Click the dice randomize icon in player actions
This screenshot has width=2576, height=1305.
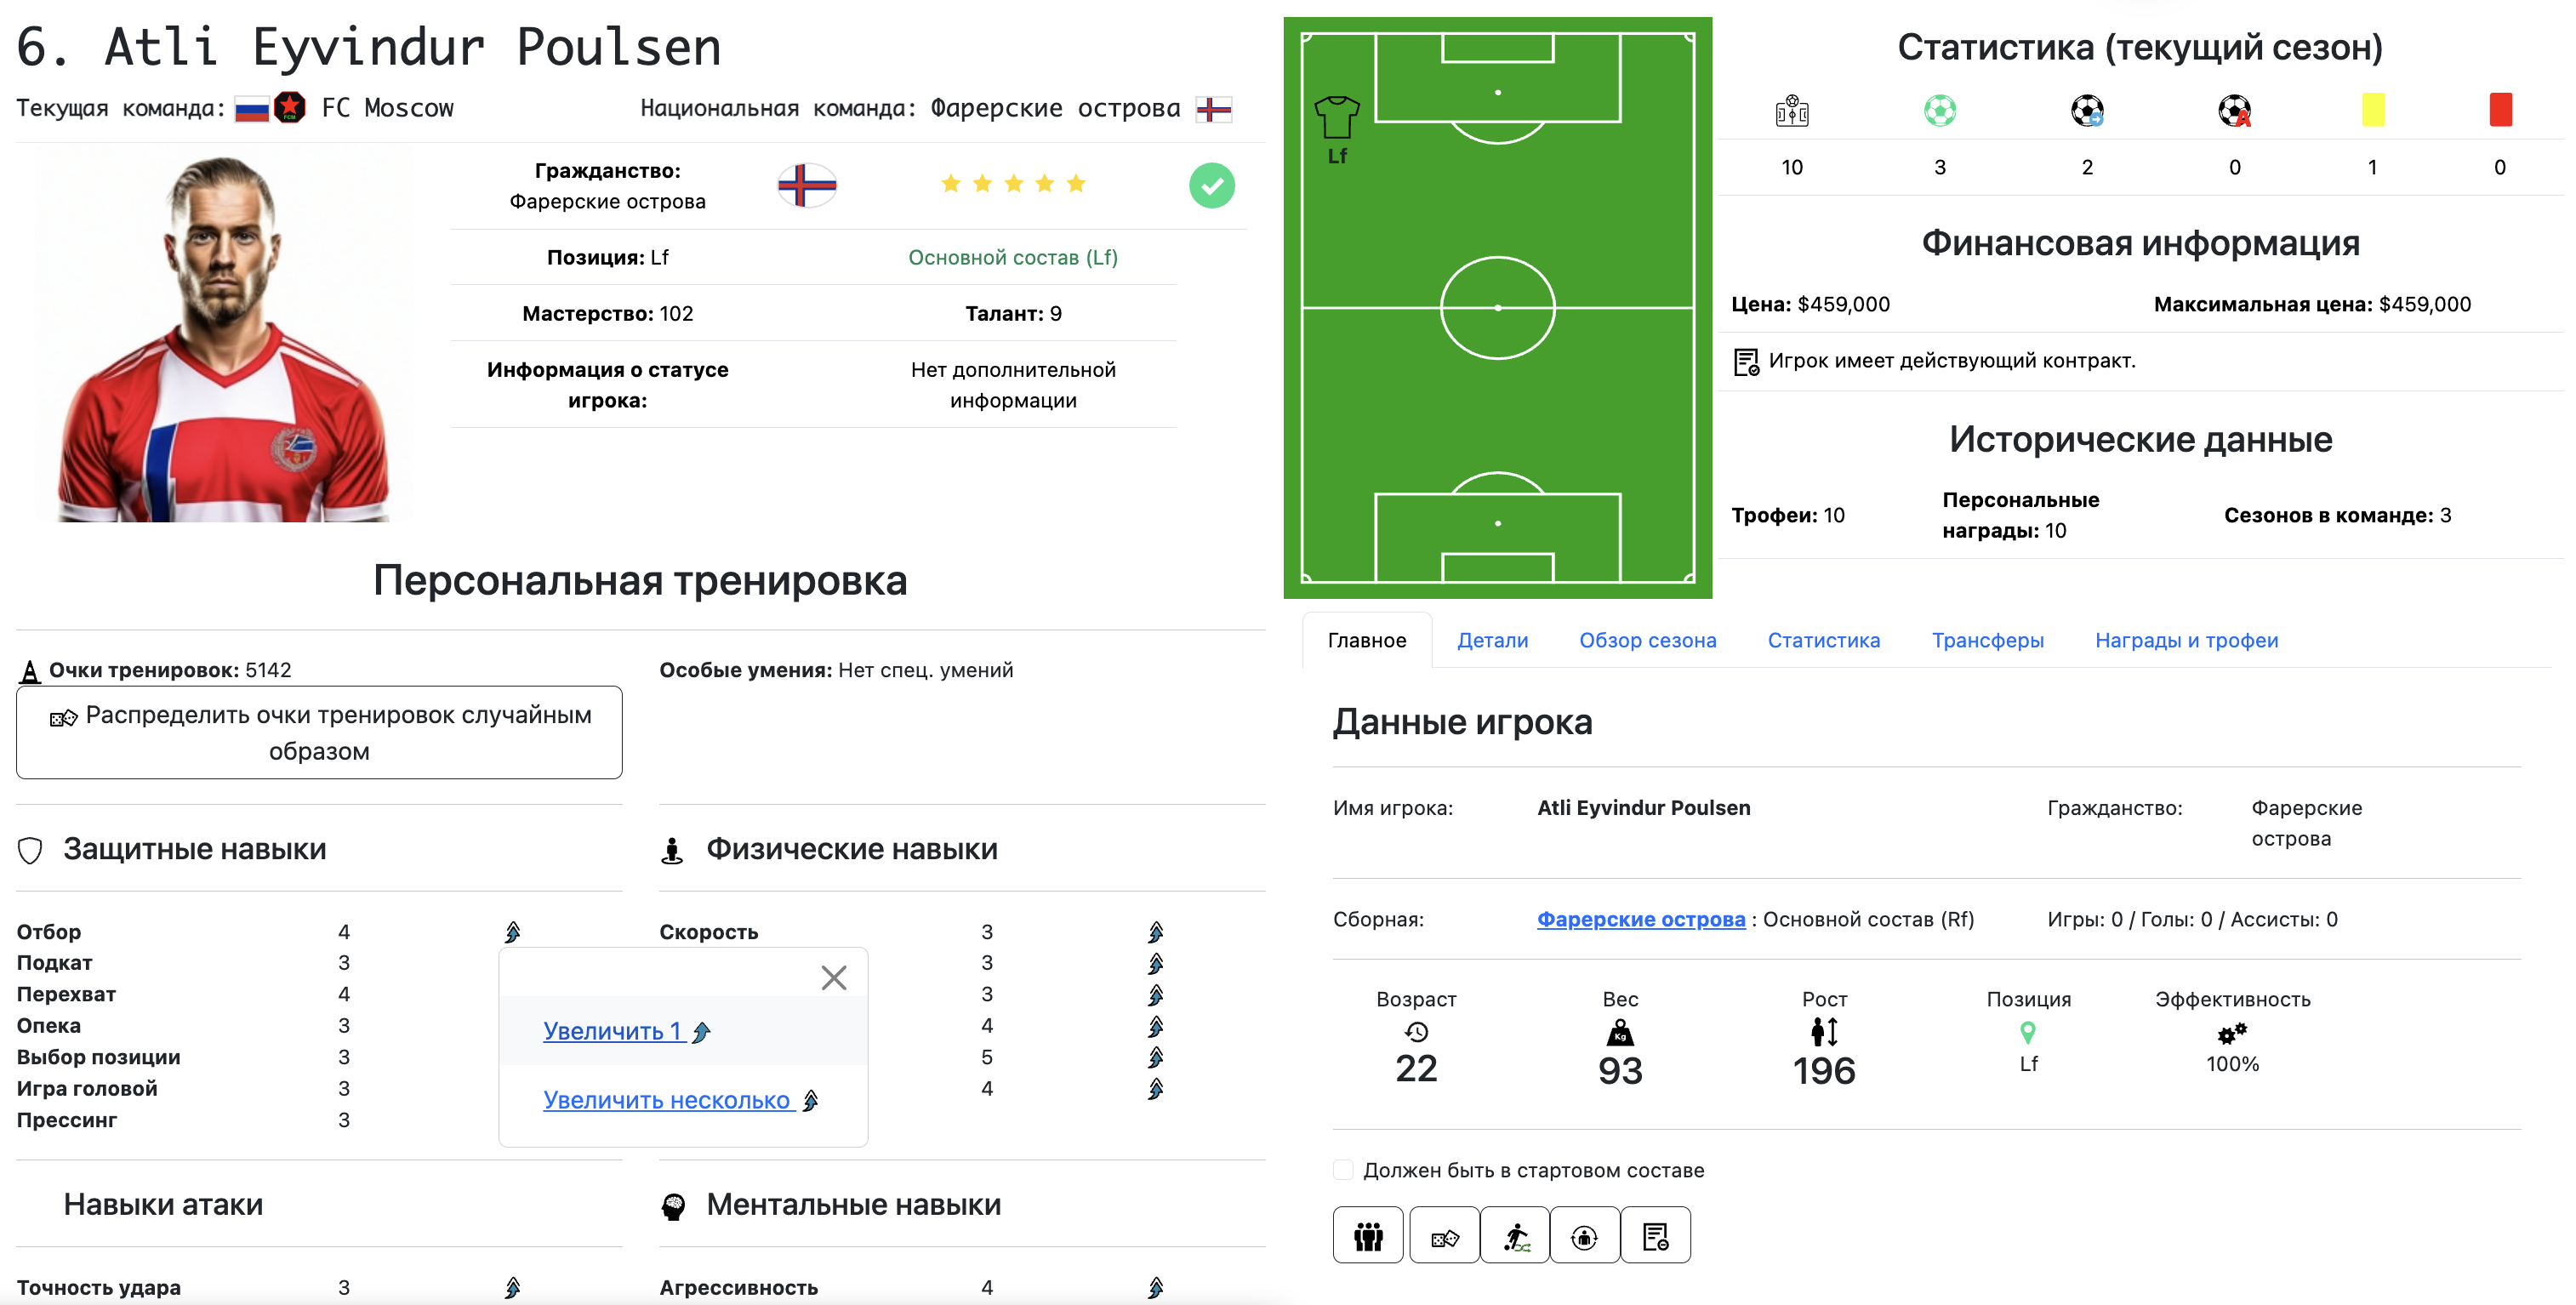point(1444,1235)
